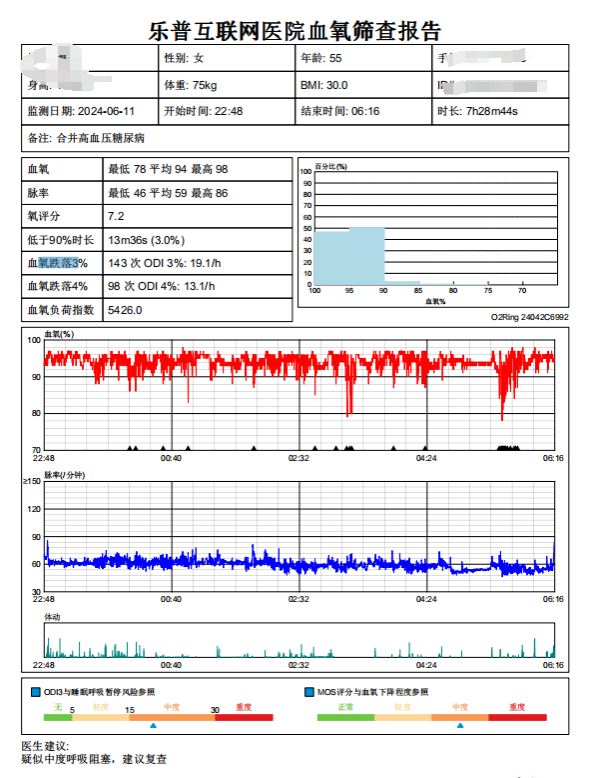Image resolution: width=591 pixels, height=778 pixels.
Task: Select the 体重: 75kg cell
Action: [x=227, y=85]
